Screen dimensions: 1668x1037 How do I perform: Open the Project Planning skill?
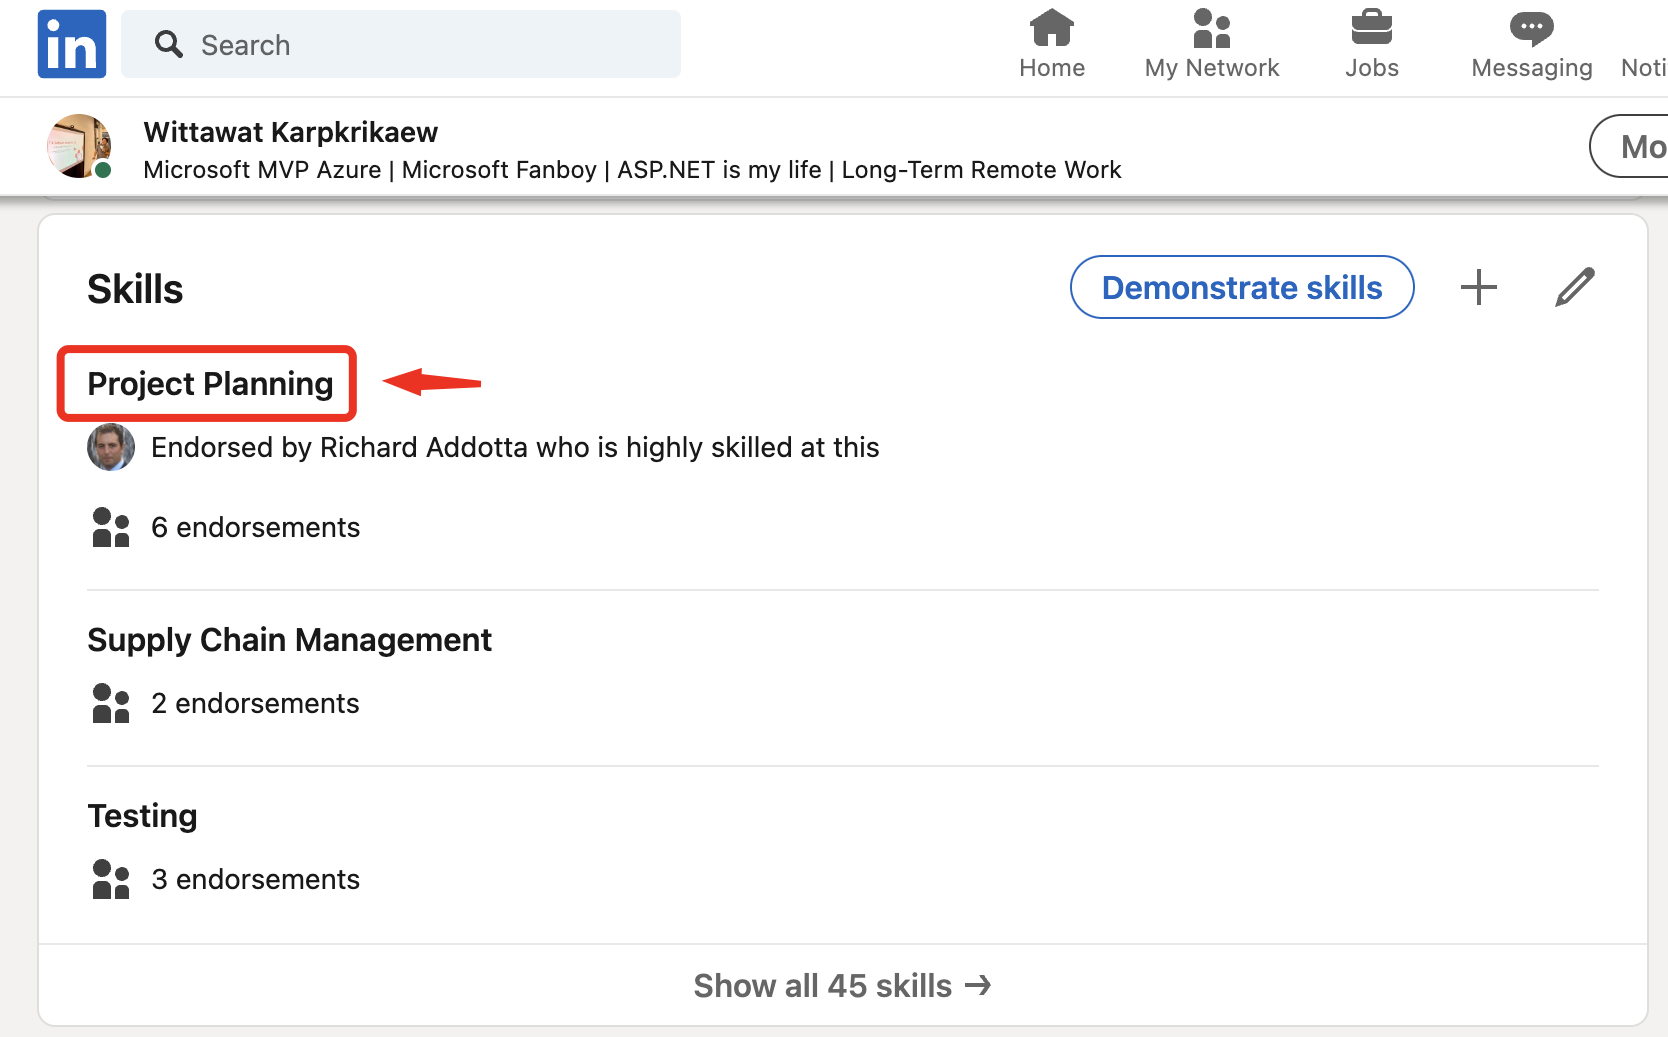[210, 384]
